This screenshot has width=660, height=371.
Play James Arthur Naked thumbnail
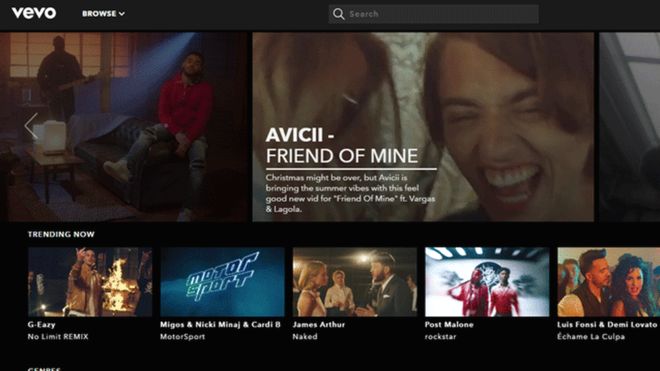[x=355, y=282]
